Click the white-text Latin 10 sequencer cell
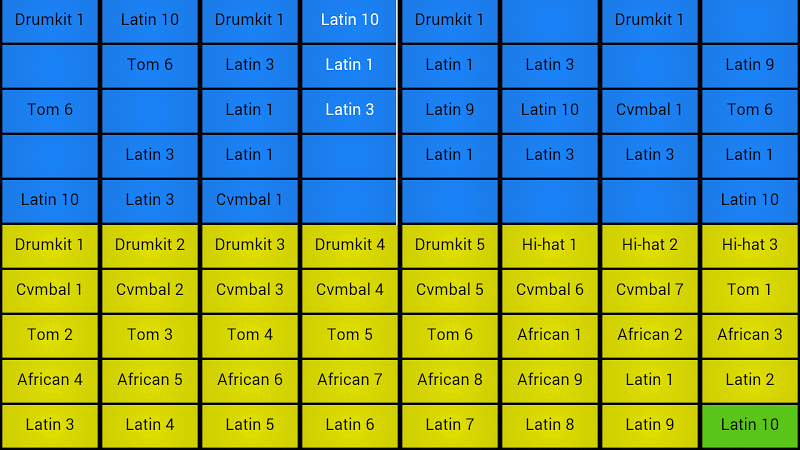Viewport: 800px width, 450px height. (x=349, y=20)
